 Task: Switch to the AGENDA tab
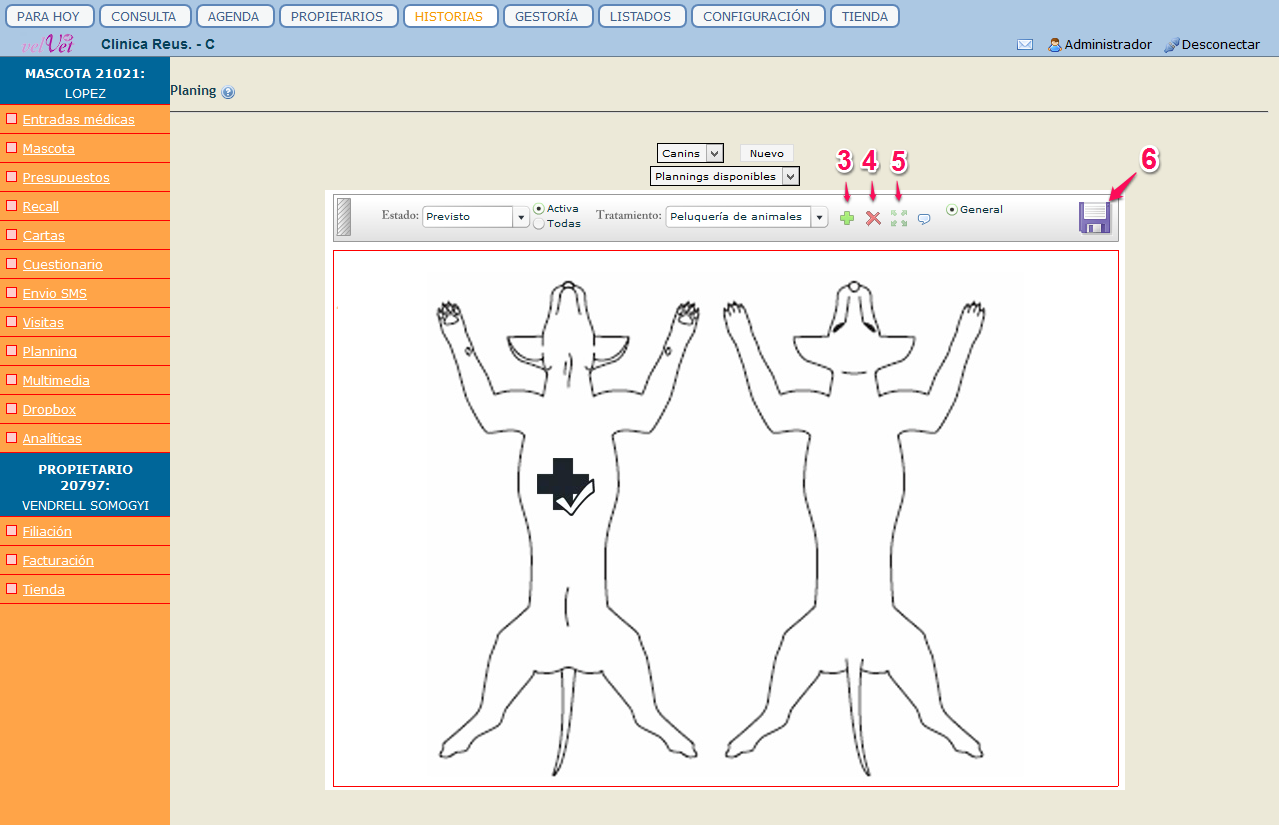pos(233,16)
